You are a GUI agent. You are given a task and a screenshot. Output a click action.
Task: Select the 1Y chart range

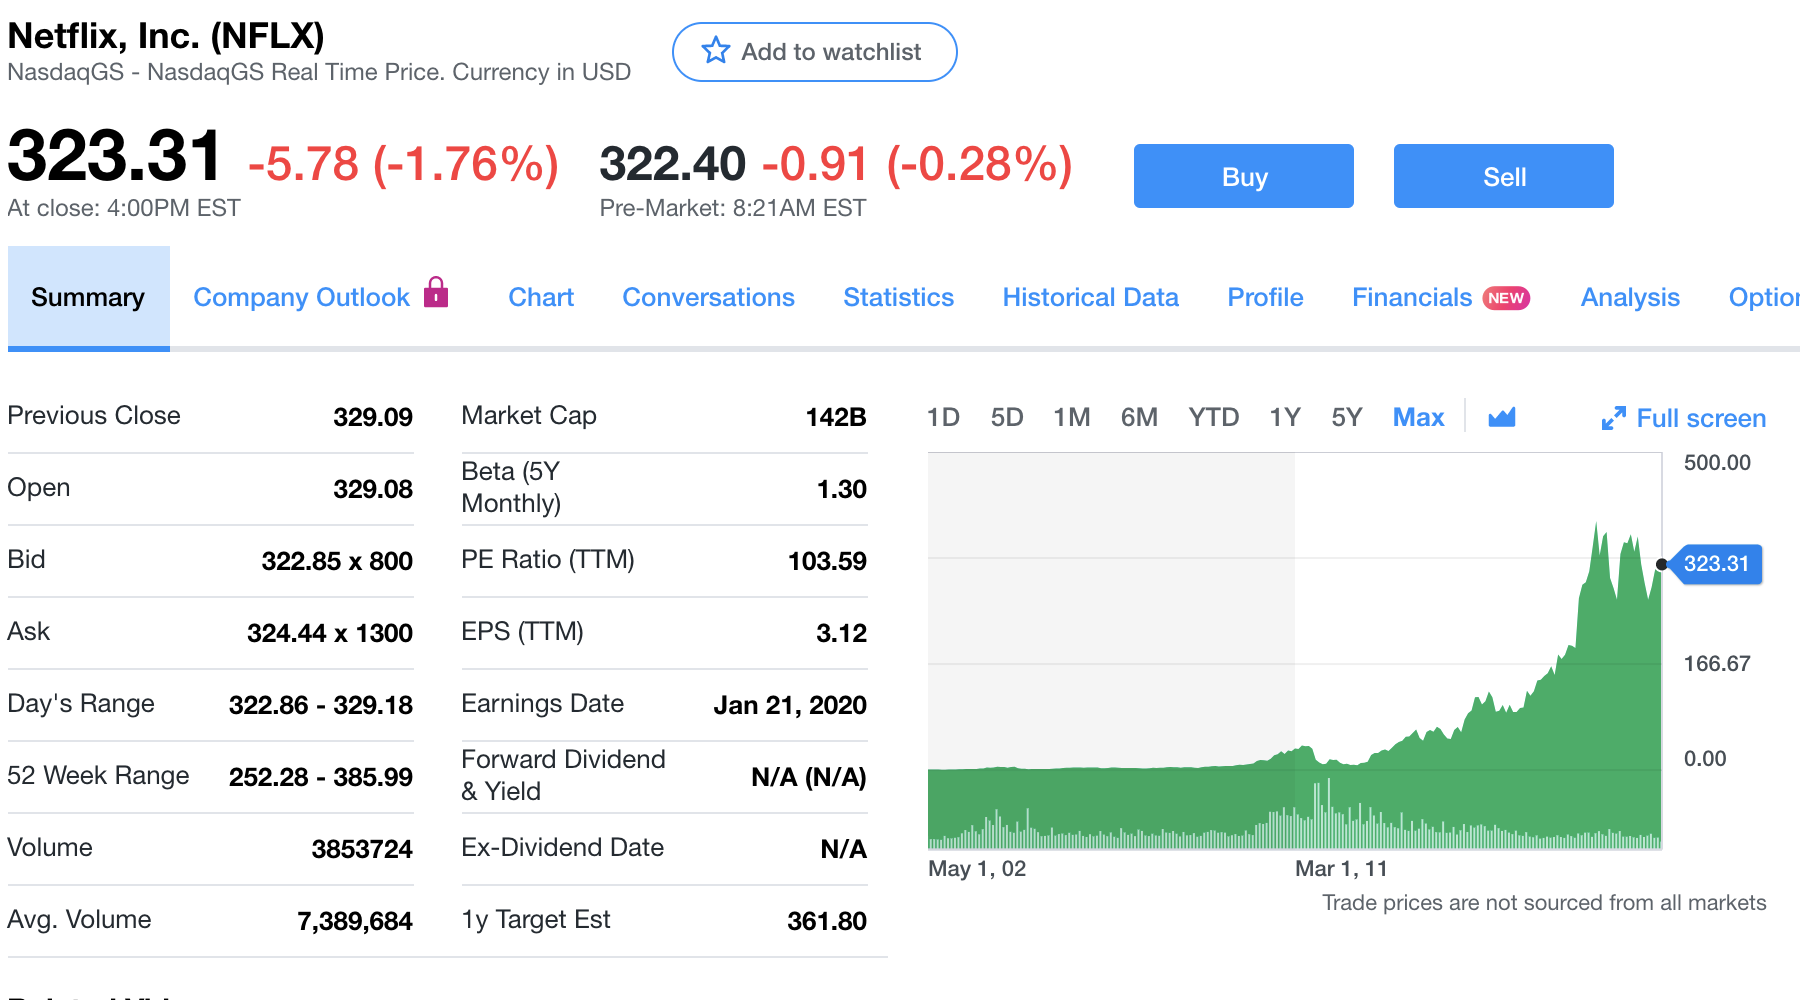tap(1285, 417)
